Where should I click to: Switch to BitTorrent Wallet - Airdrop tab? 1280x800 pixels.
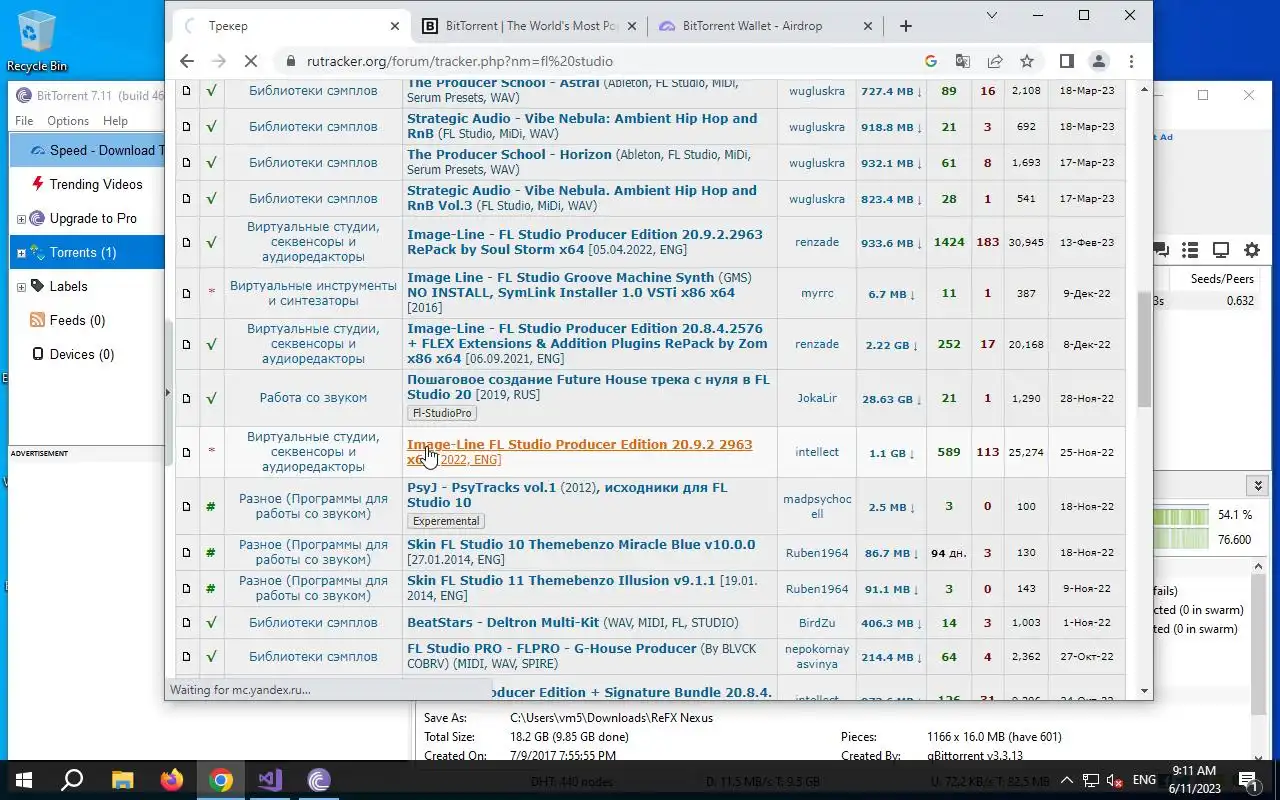coord(765,26)
